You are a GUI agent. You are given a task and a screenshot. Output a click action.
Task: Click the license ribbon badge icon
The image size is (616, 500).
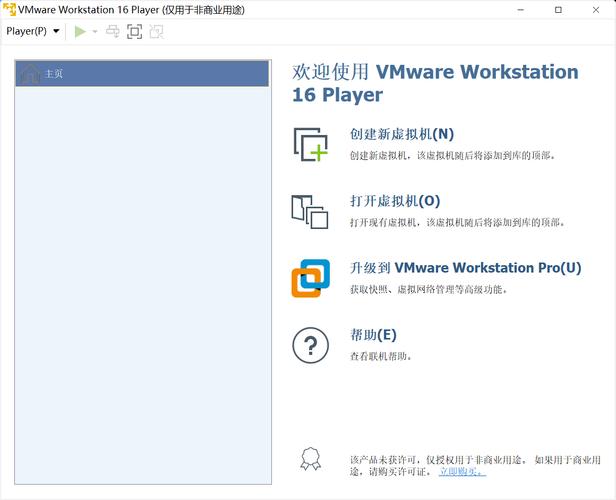pyautogui.click(x=310, y=458)
